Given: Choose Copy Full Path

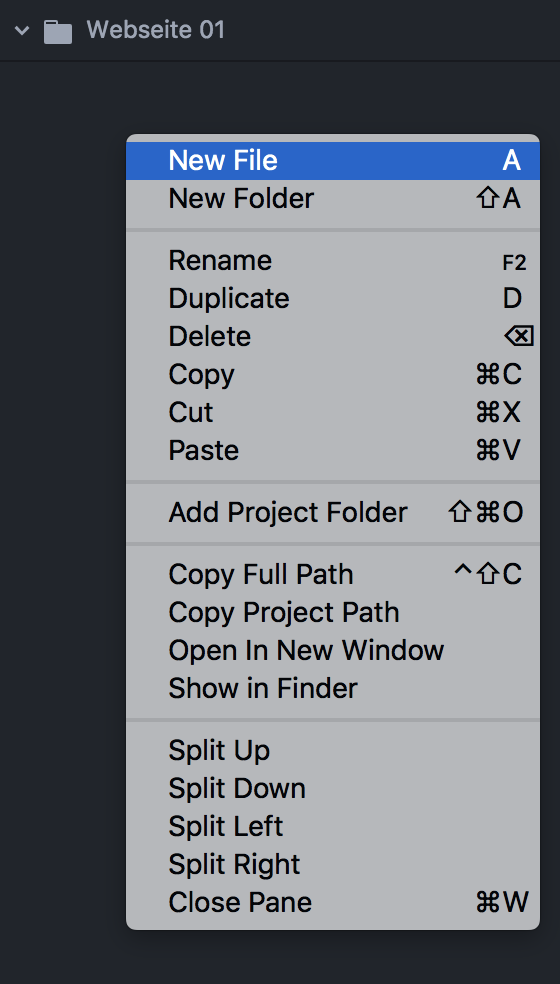Looking at the screenshot, I should (333, 575).
